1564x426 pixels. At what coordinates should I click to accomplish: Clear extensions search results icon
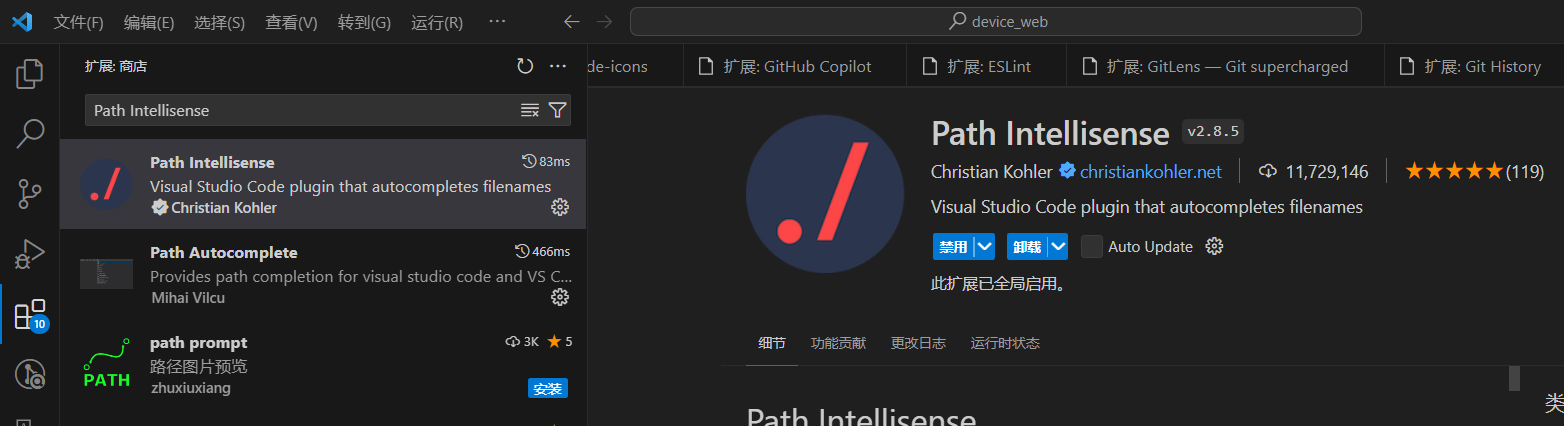pyautogui.click(x=530, y=110)
